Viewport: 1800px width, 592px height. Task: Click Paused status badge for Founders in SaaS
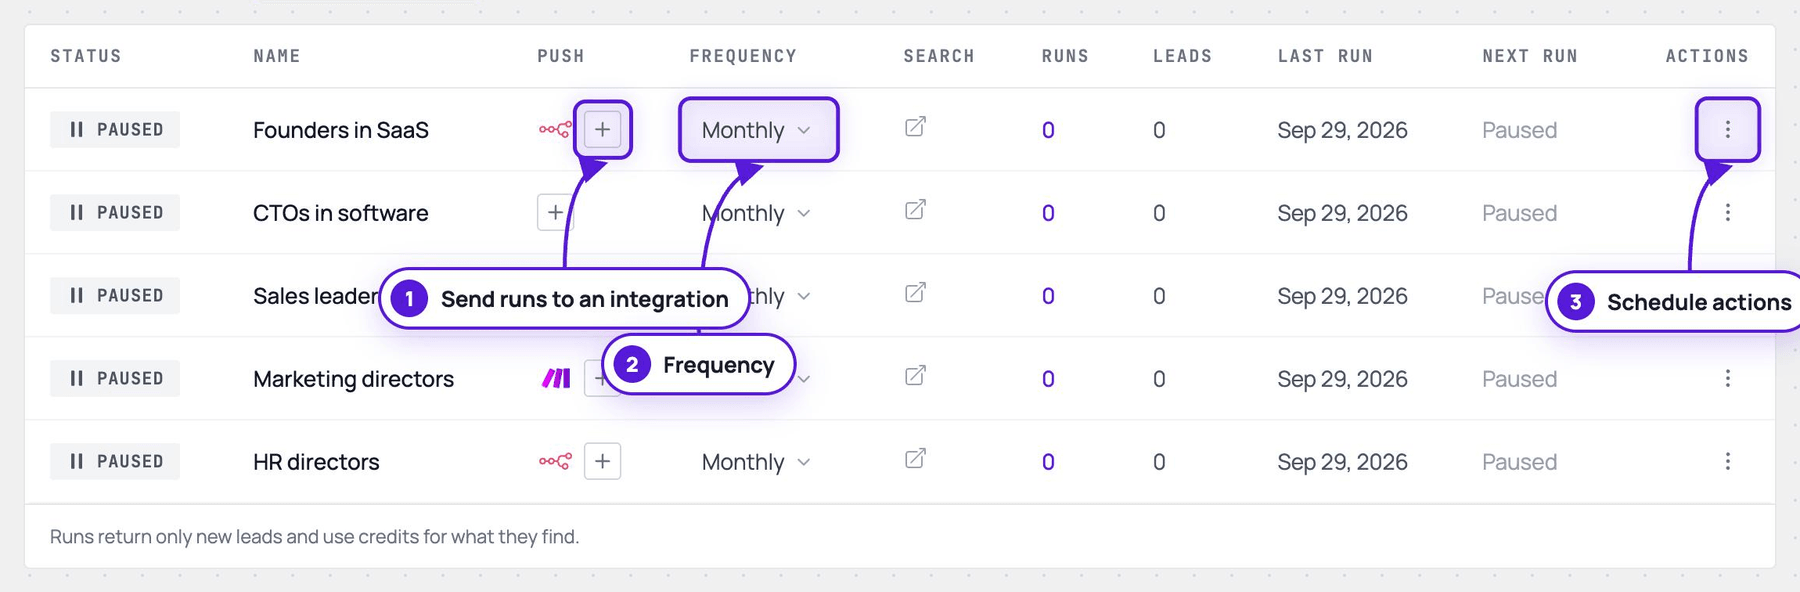(115, 129)
